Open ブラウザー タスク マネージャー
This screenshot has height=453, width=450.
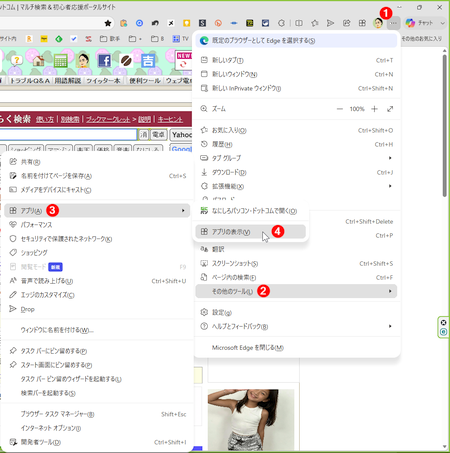click(x=97, y=414)
